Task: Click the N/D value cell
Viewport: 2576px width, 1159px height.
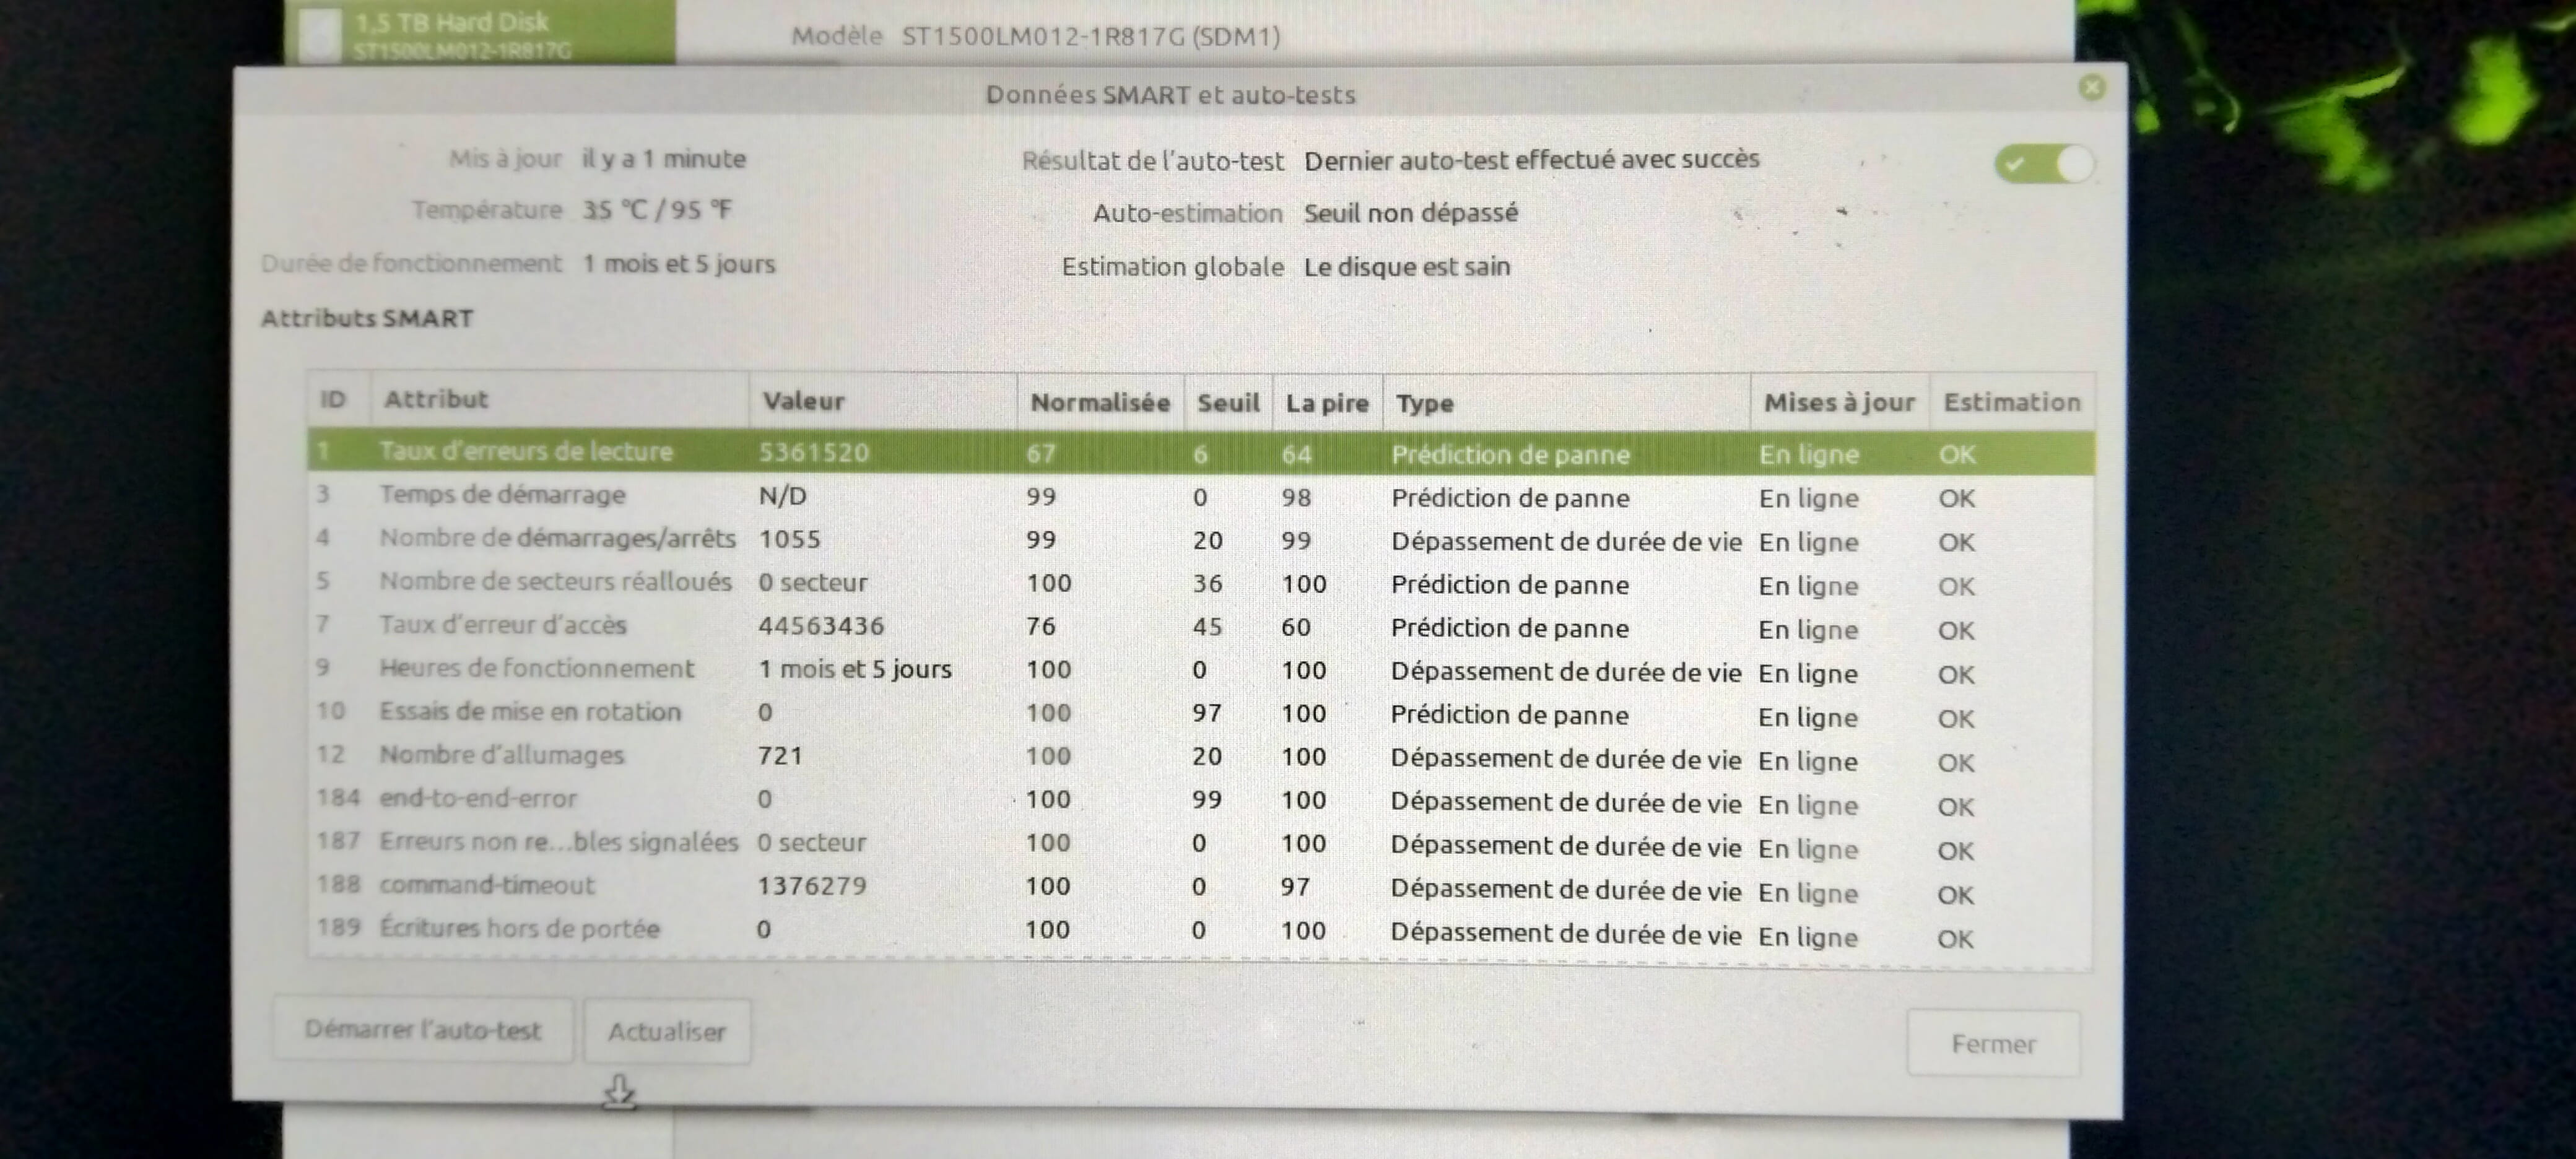Action: click(782, 496)
